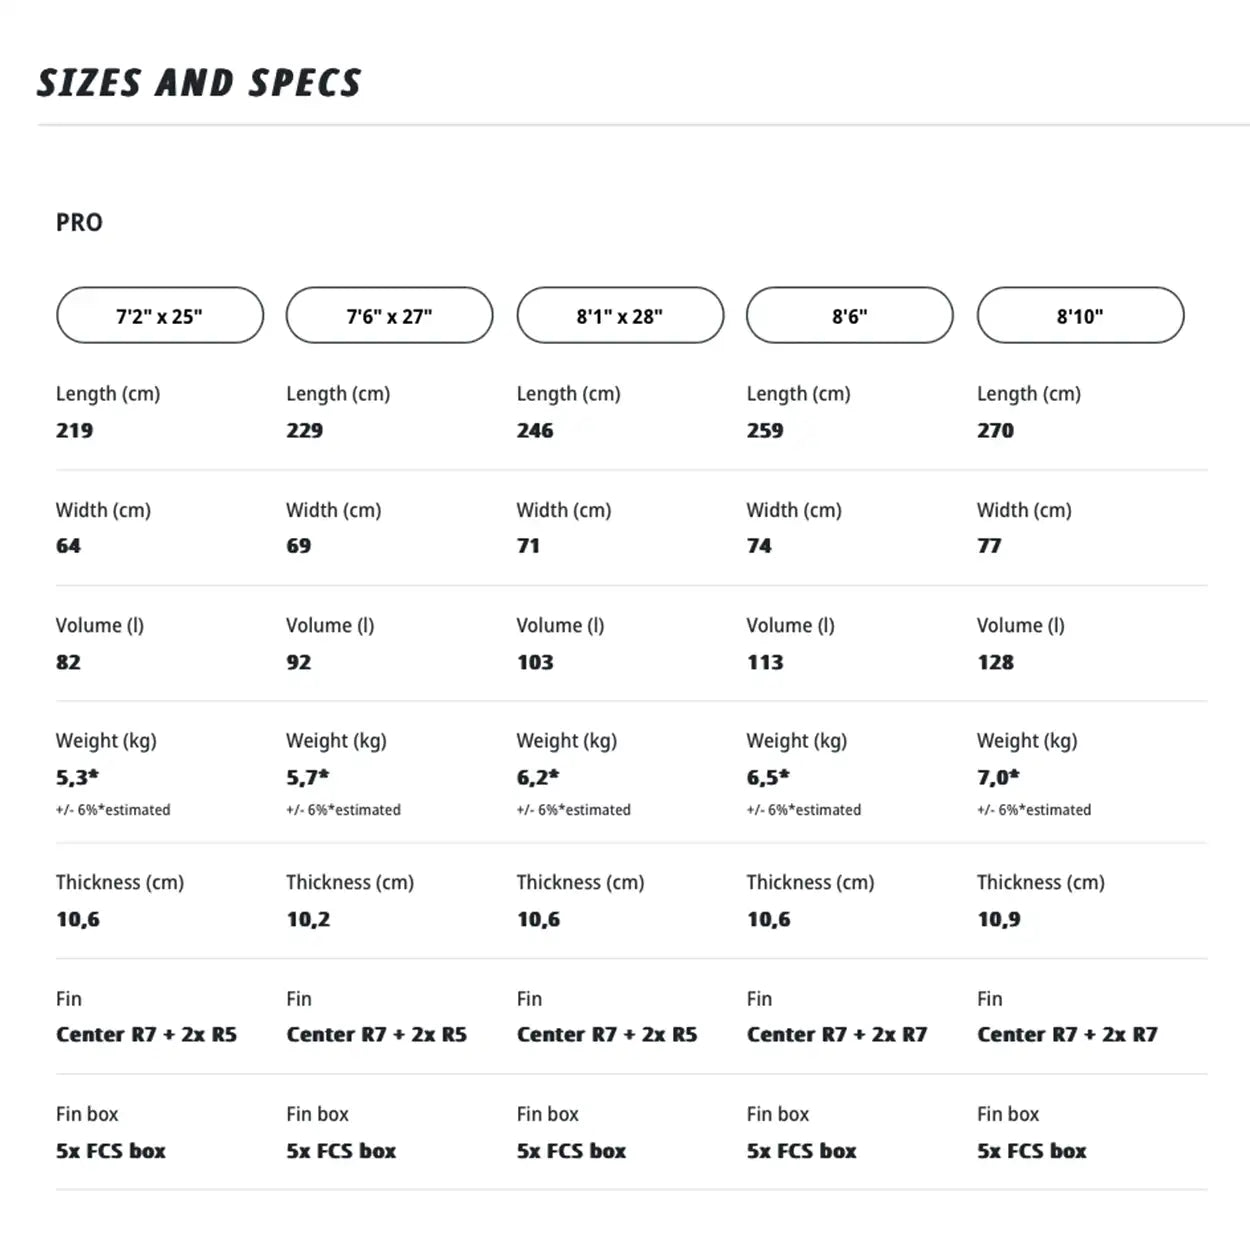Click the volume value 103
Image resolution: width=1250 pixels, height=1250 pixels.
click(535, 662)
